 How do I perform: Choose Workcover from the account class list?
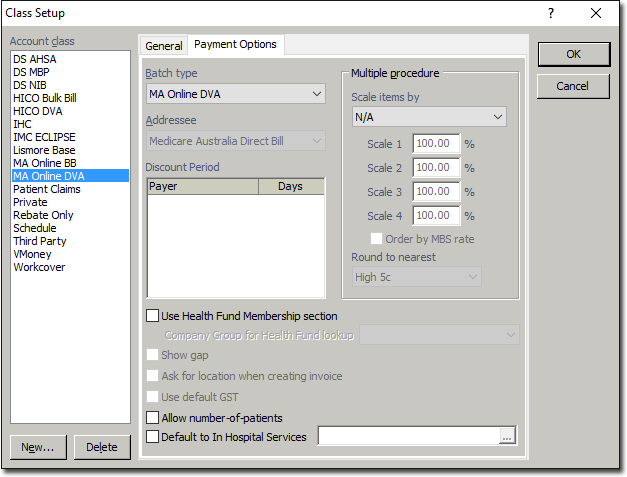coord(40,267)
